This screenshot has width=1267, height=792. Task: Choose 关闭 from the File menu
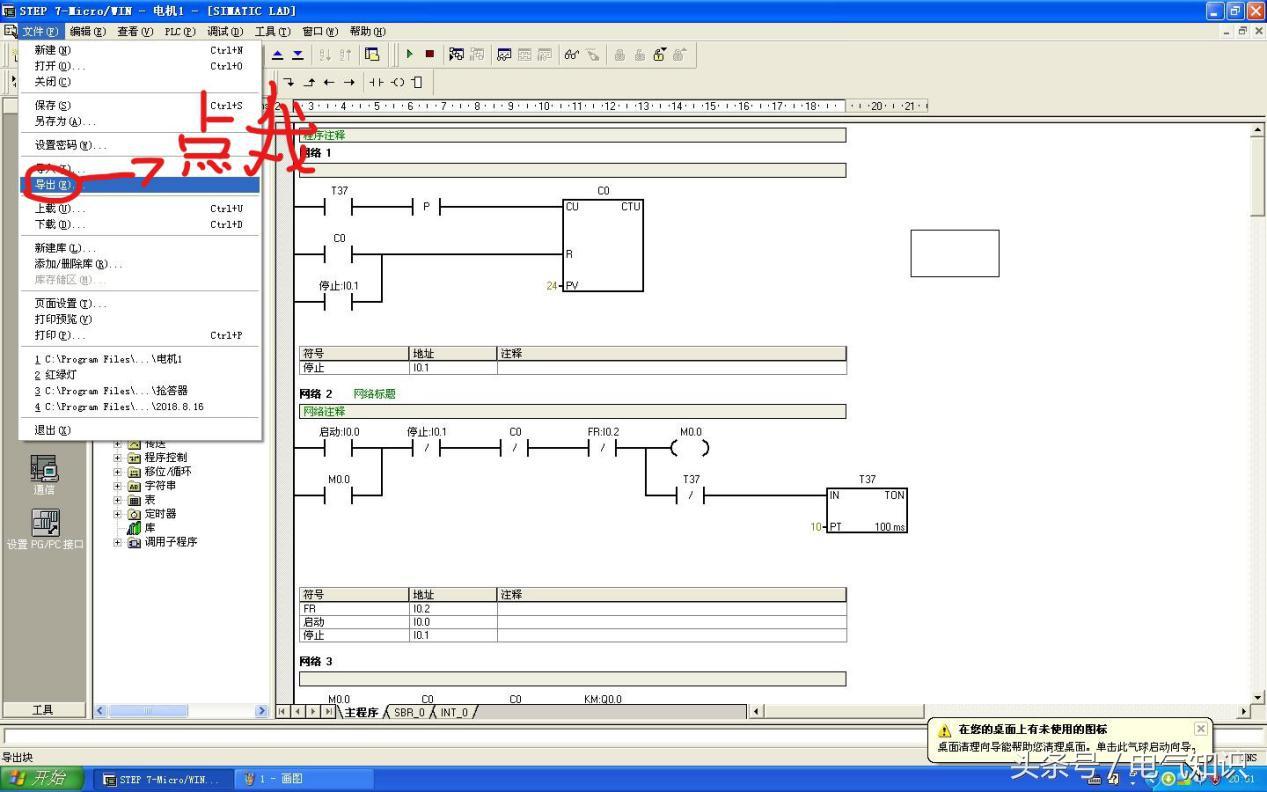click(x=141, y=82)
